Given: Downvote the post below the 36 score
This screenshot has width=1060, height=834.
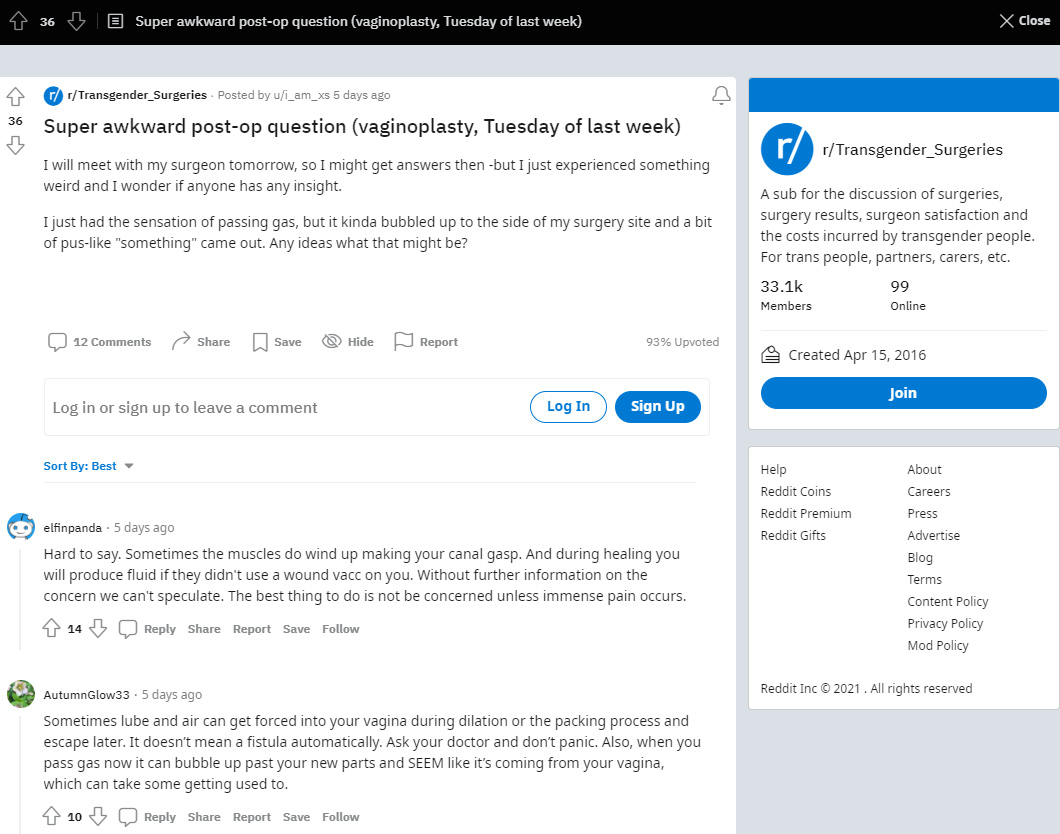Looking at the screenshot, I should [16, 145].
